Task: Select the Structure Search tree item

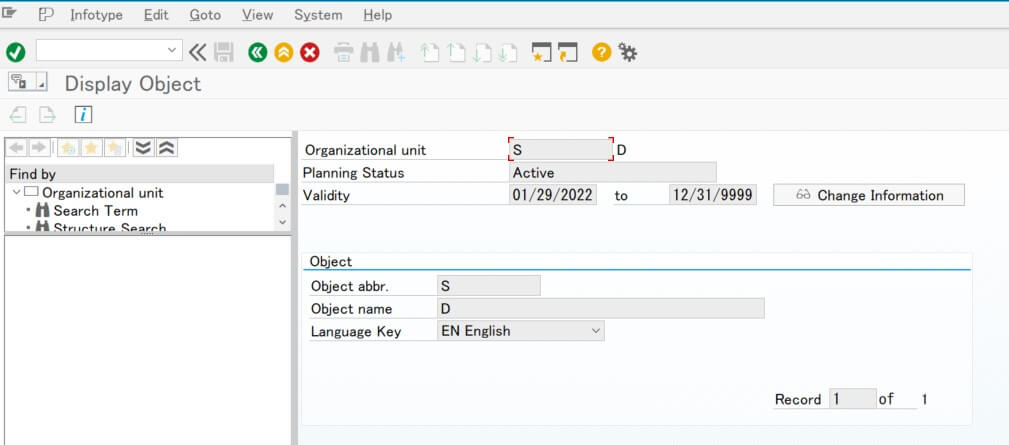Action: pyautogui.click(x=109, y=227)
